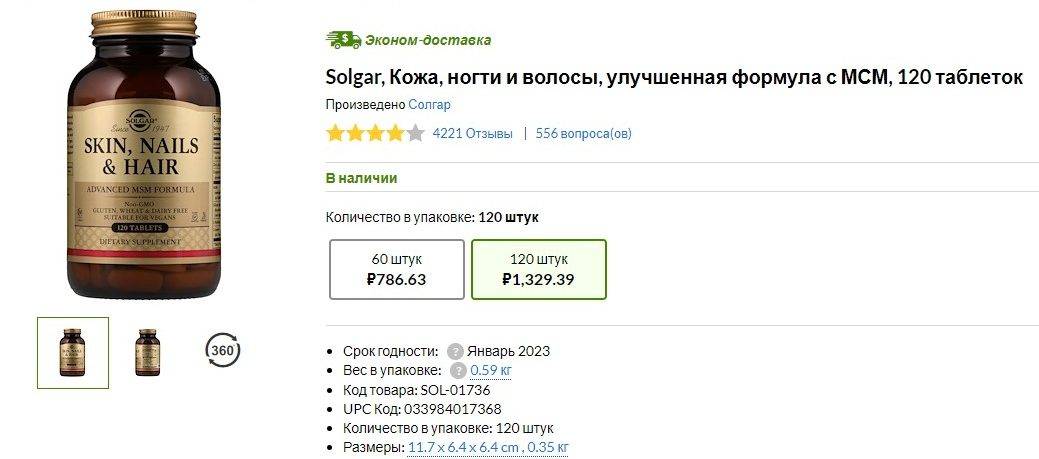The image size is (1039, 459).
Task: Click the 0.59 кг package weight link
Action: 491,370
